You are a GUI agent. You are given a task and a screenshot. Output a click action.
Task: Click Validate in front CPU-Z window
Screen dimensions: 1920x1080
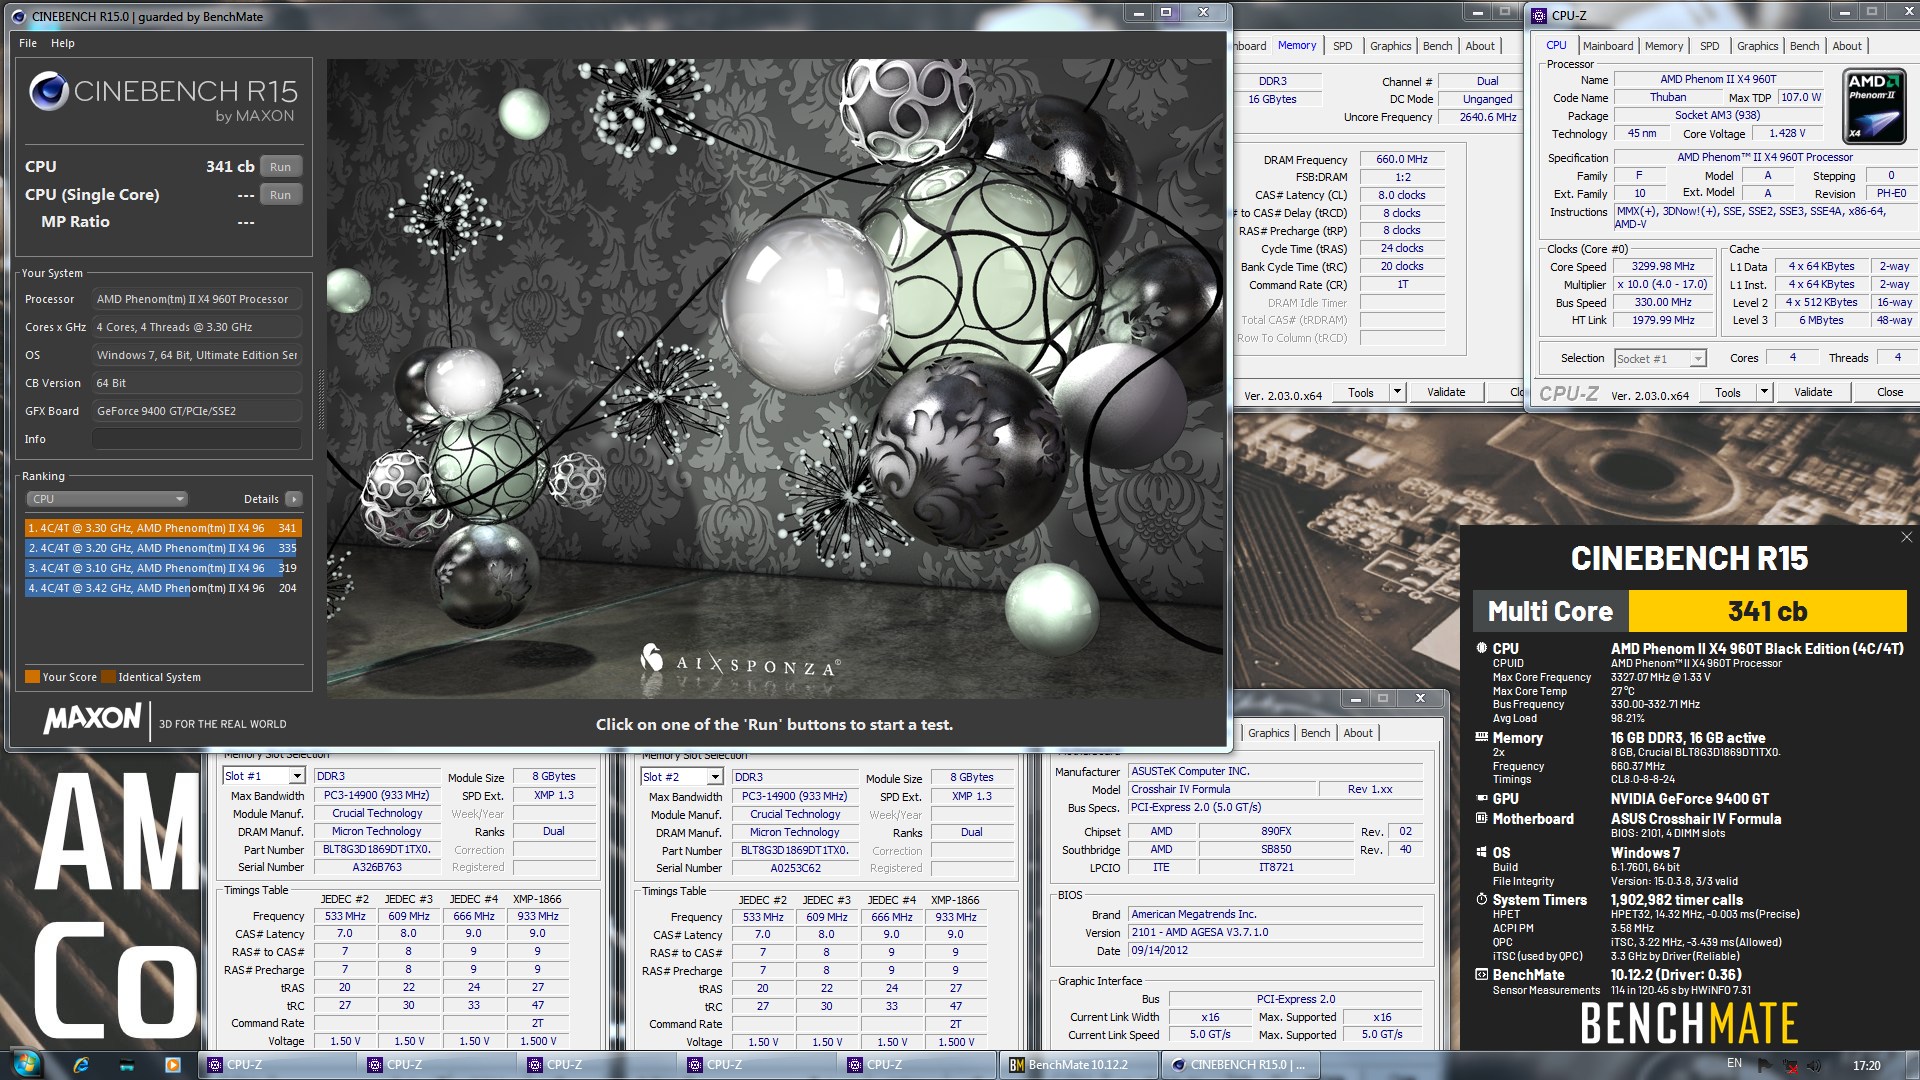click(x=1812, y=392)
